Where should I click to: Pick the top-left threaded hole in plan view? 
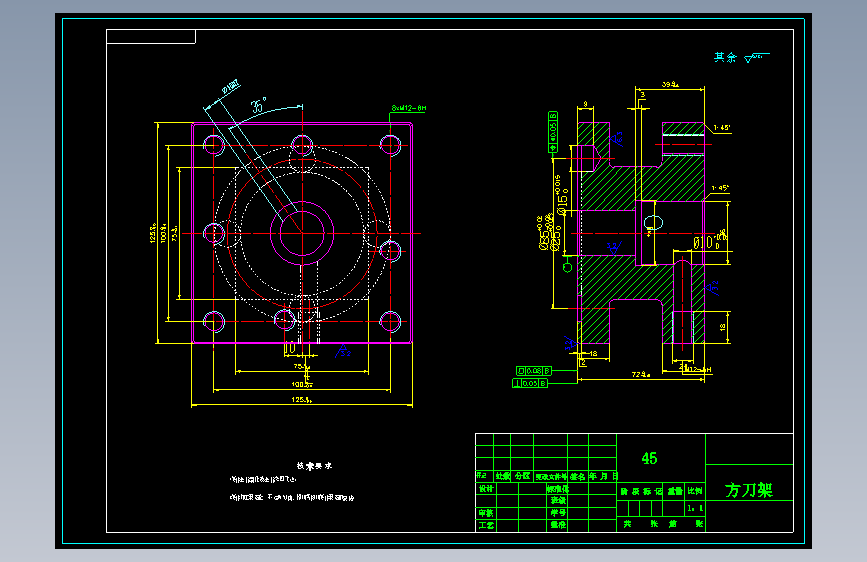pyautogui.click(x=214, y=145)
